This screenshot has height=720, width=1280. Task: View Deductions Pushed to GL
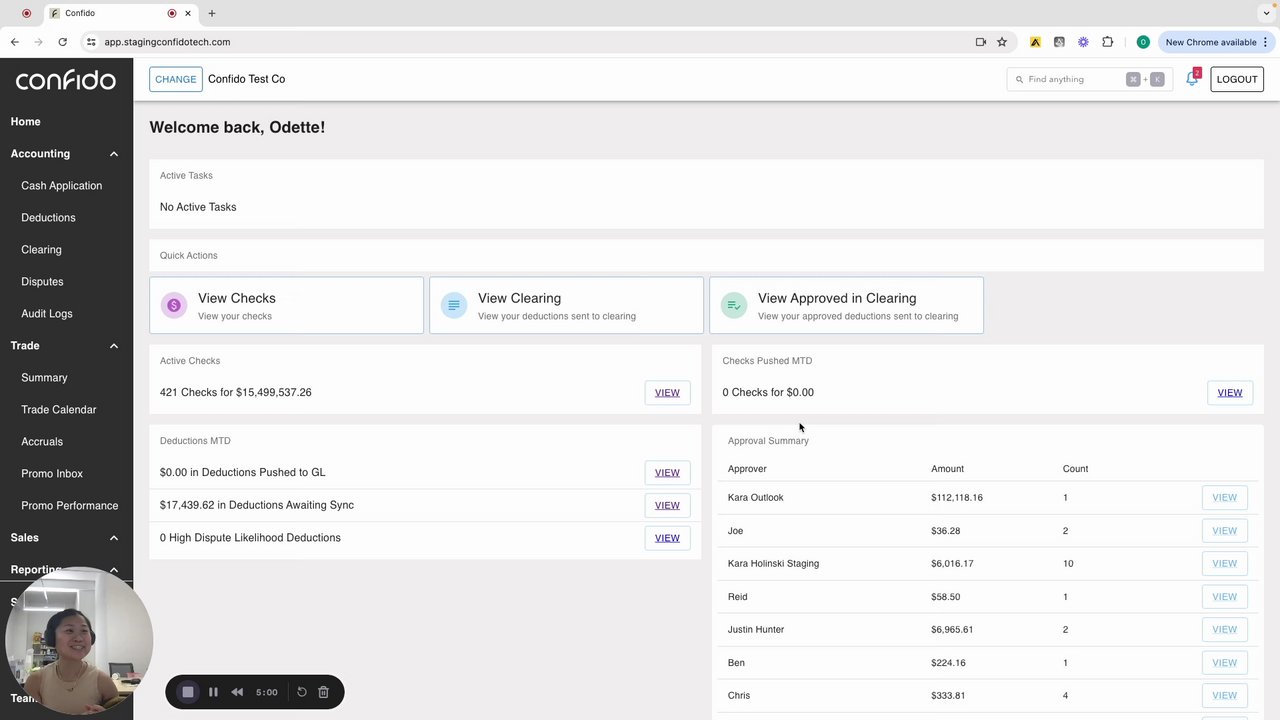(667, 473)
